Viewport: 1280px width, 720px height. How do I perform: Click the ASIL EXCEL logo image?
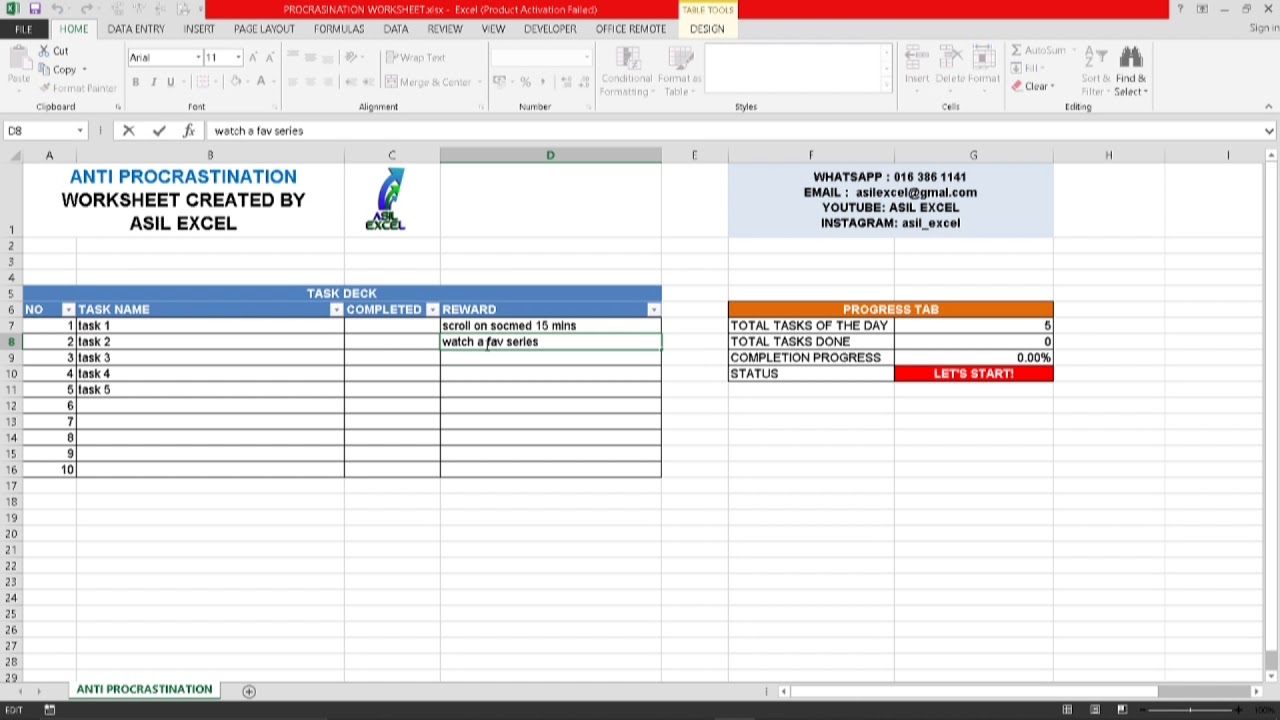click(387, 199)
